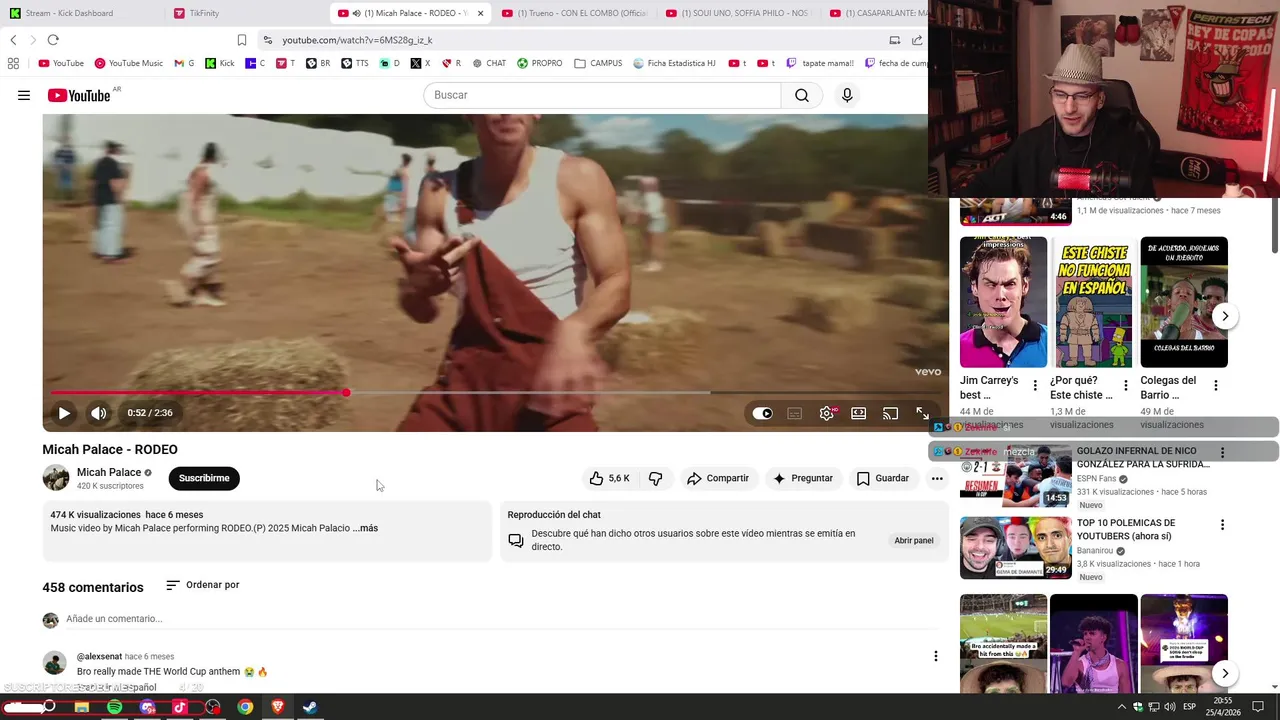This screenshot has width=1280, height=720.
Task: Click Abrir panel for the chat replay
Action: (914, 540)
